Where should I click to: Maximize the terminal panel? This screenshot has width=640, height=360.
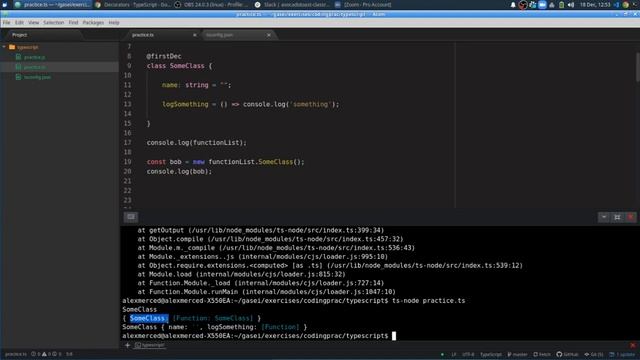point(617,217)
